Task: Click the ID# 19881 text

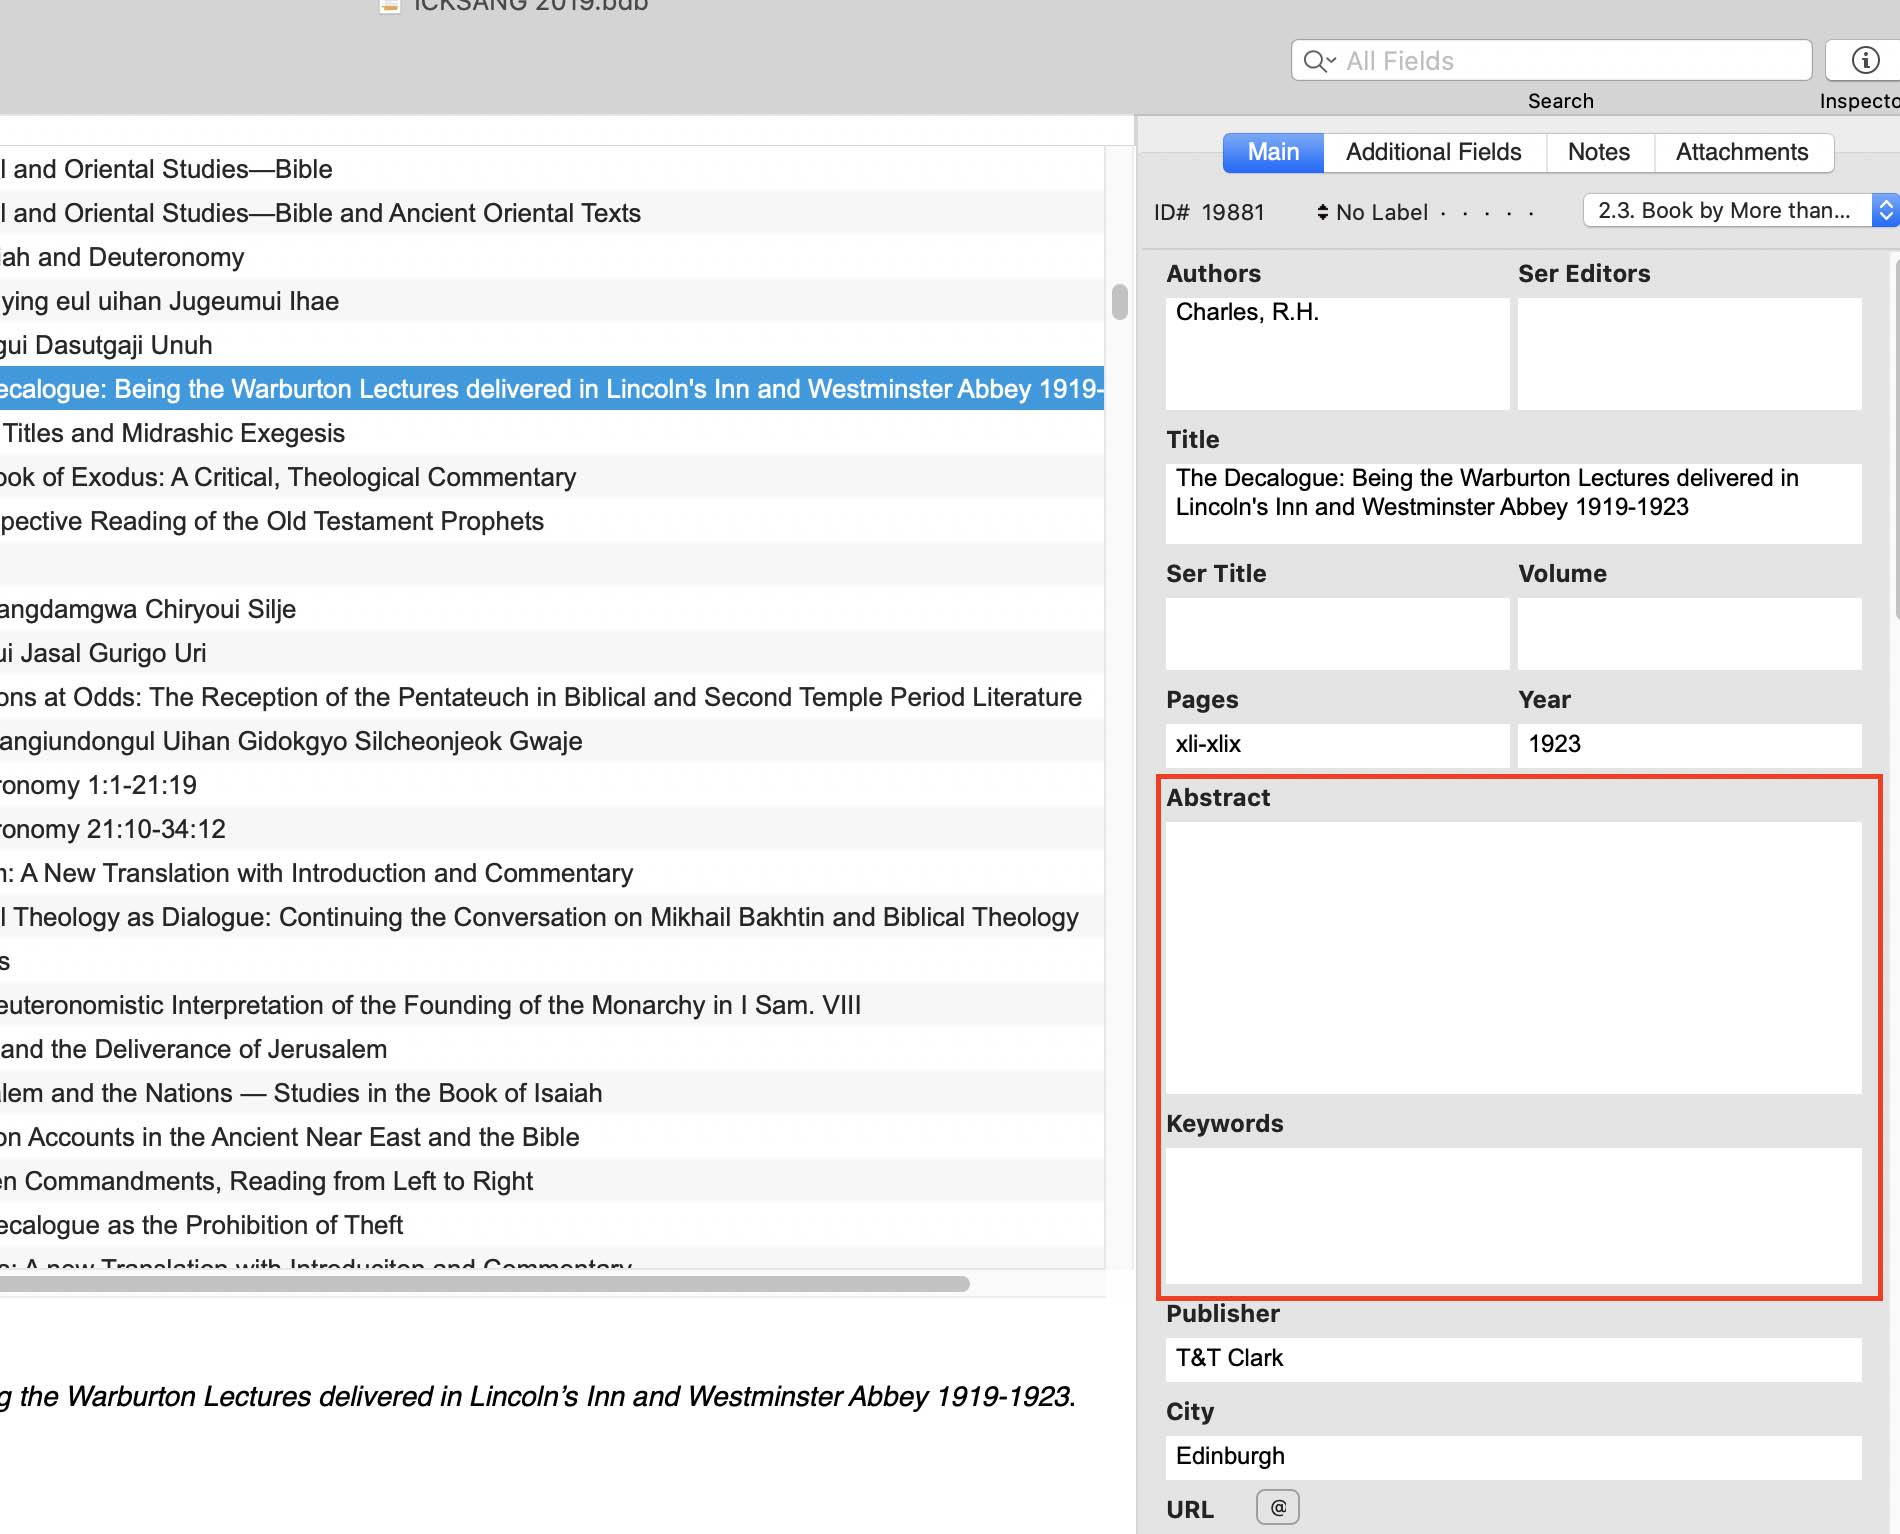Action: click(x=1209, y=212)
